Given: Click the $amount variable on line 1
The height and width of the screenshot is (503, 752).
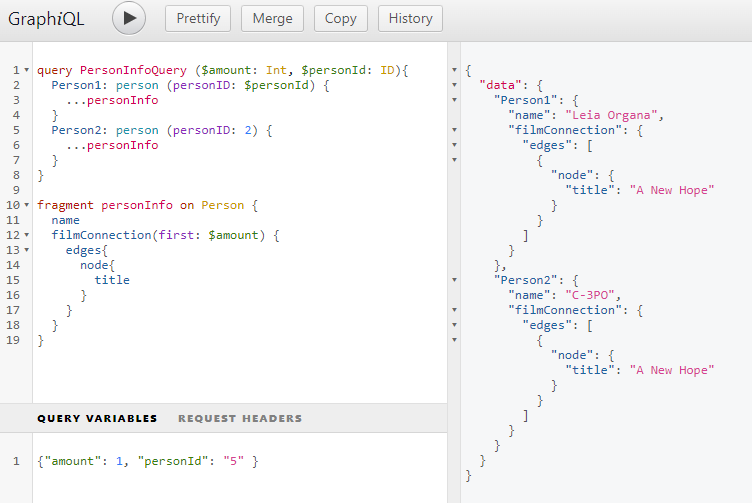Looking at the screenshot, I should (226, 70).
